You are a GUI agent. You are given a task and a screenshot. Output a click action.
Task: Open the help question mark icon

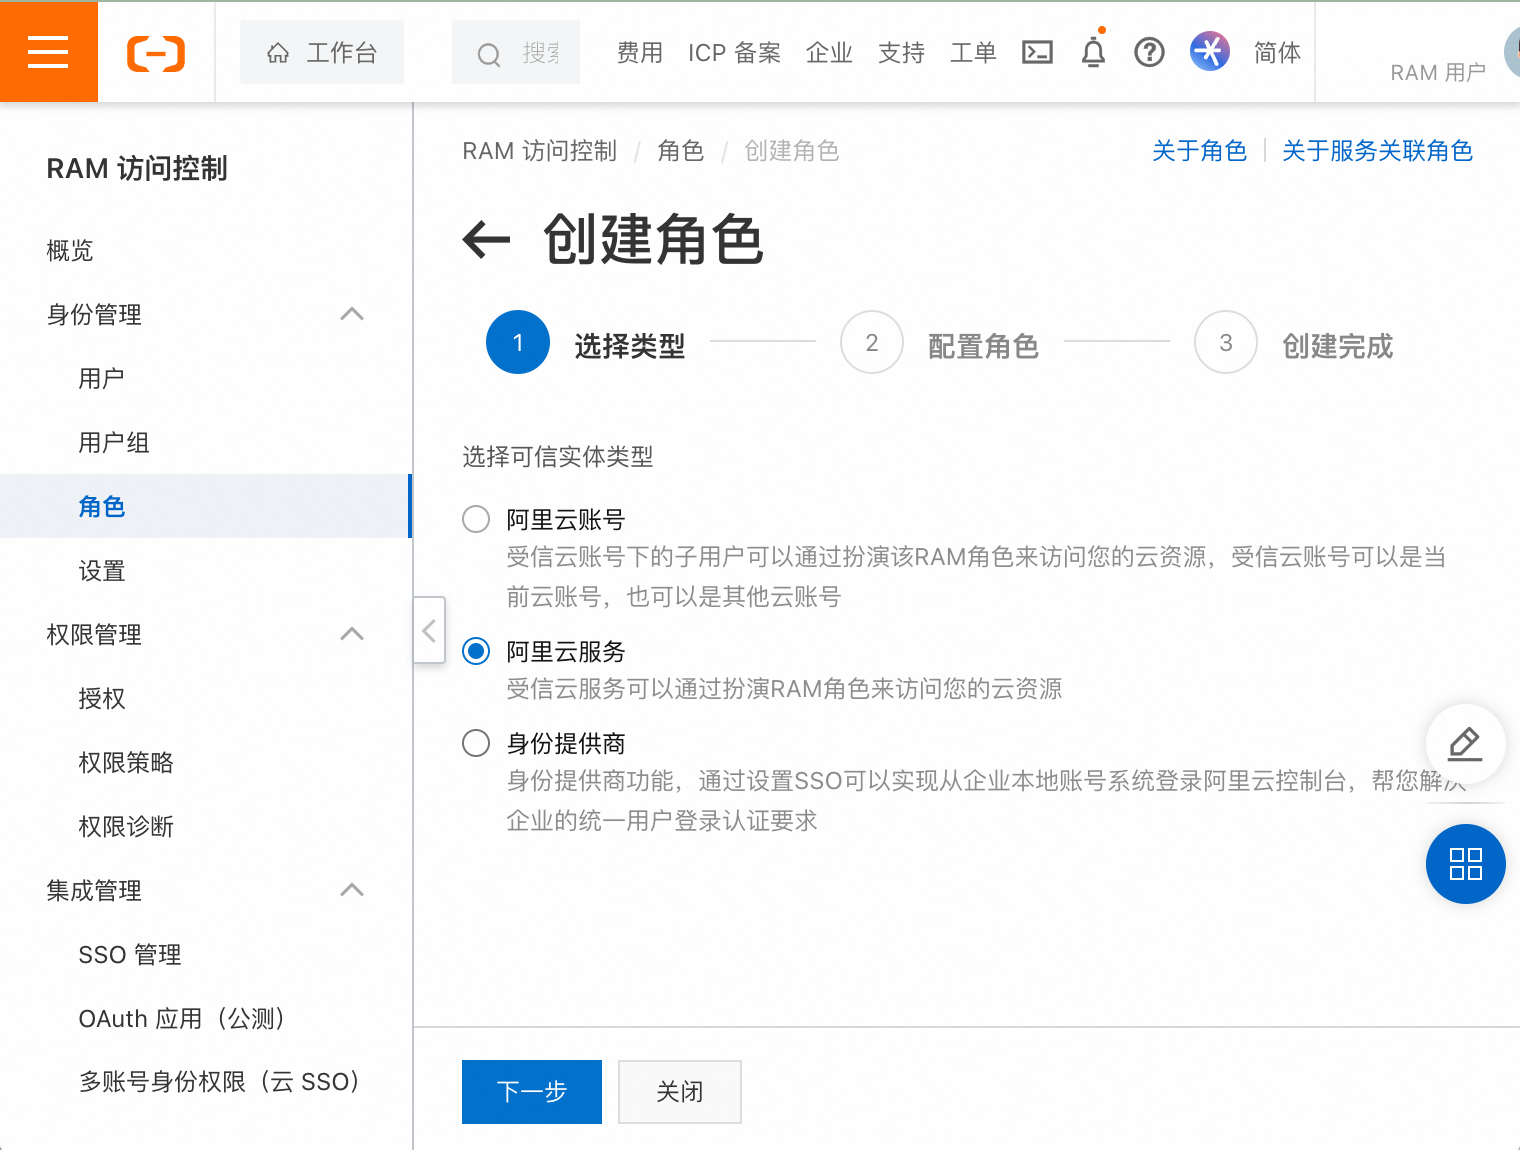(x=1150, y=52)
